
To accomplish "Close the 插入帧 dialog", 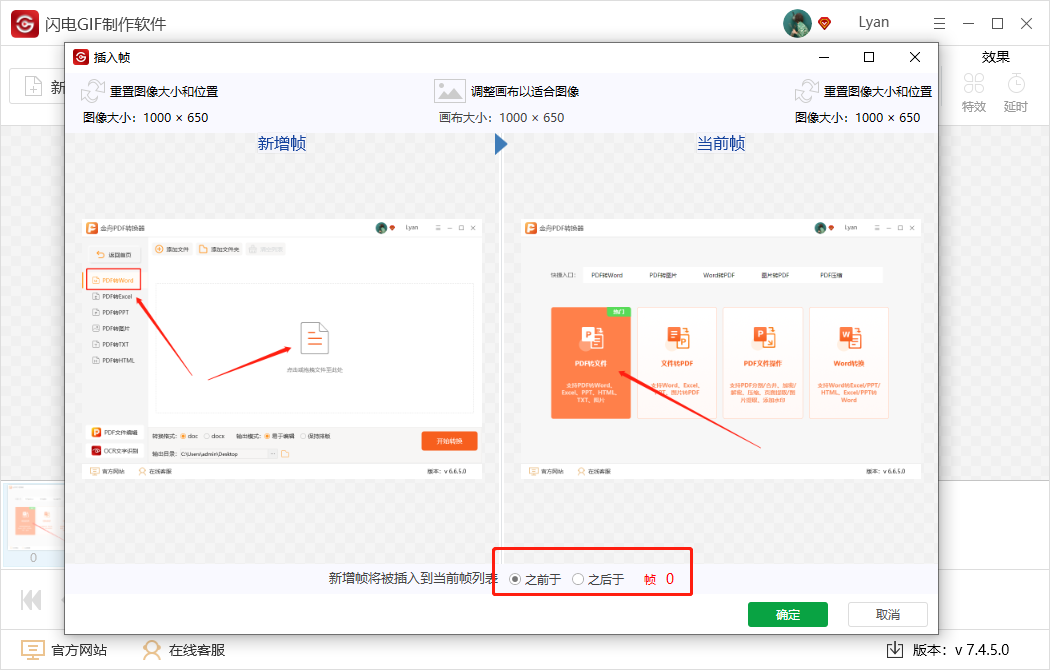I will click(x=915, y=57).
